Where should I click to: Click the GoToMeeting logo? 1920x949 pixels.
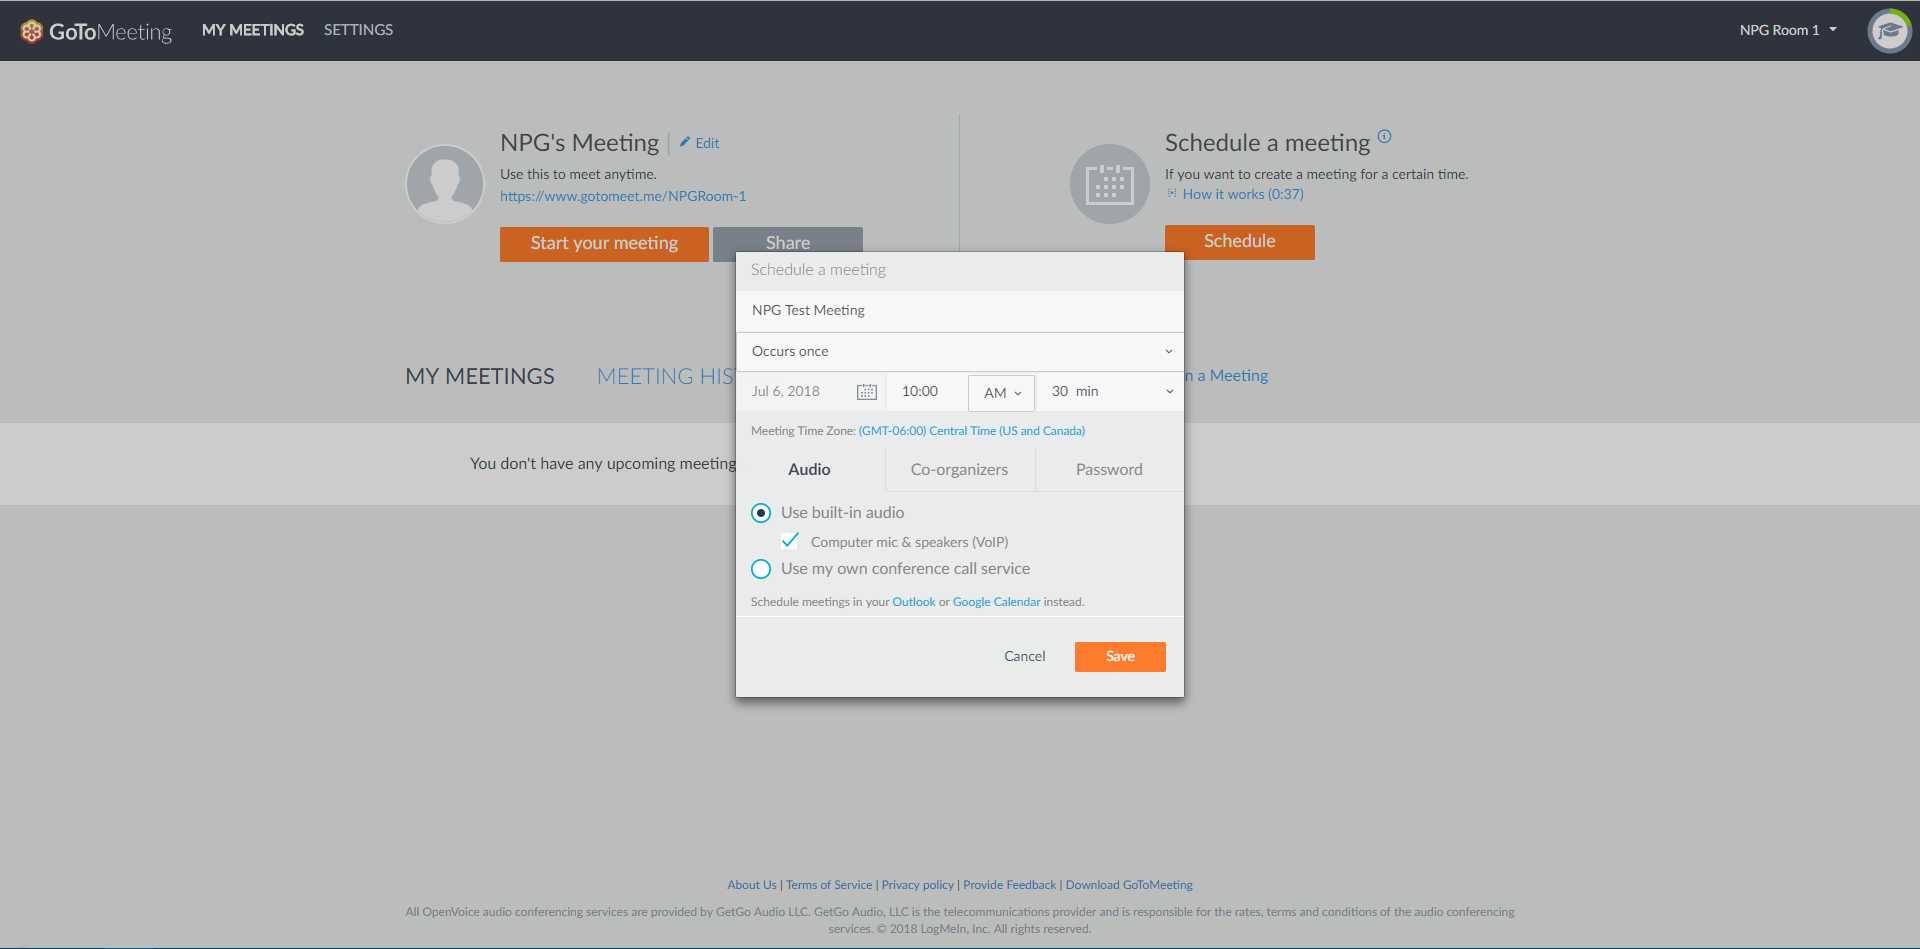tap(96, 31)
